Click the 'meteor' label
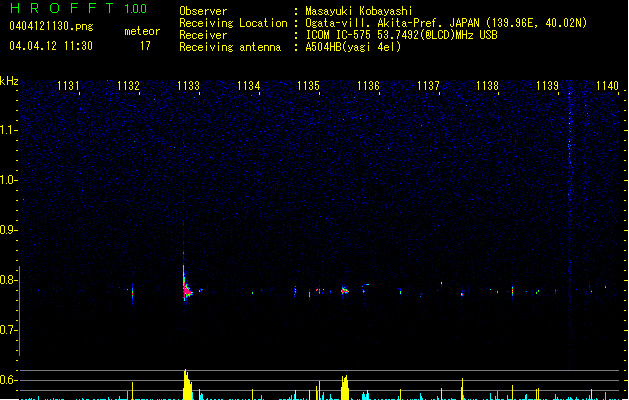The width and height of the screenshot is (629, 400). click(142, 31)
